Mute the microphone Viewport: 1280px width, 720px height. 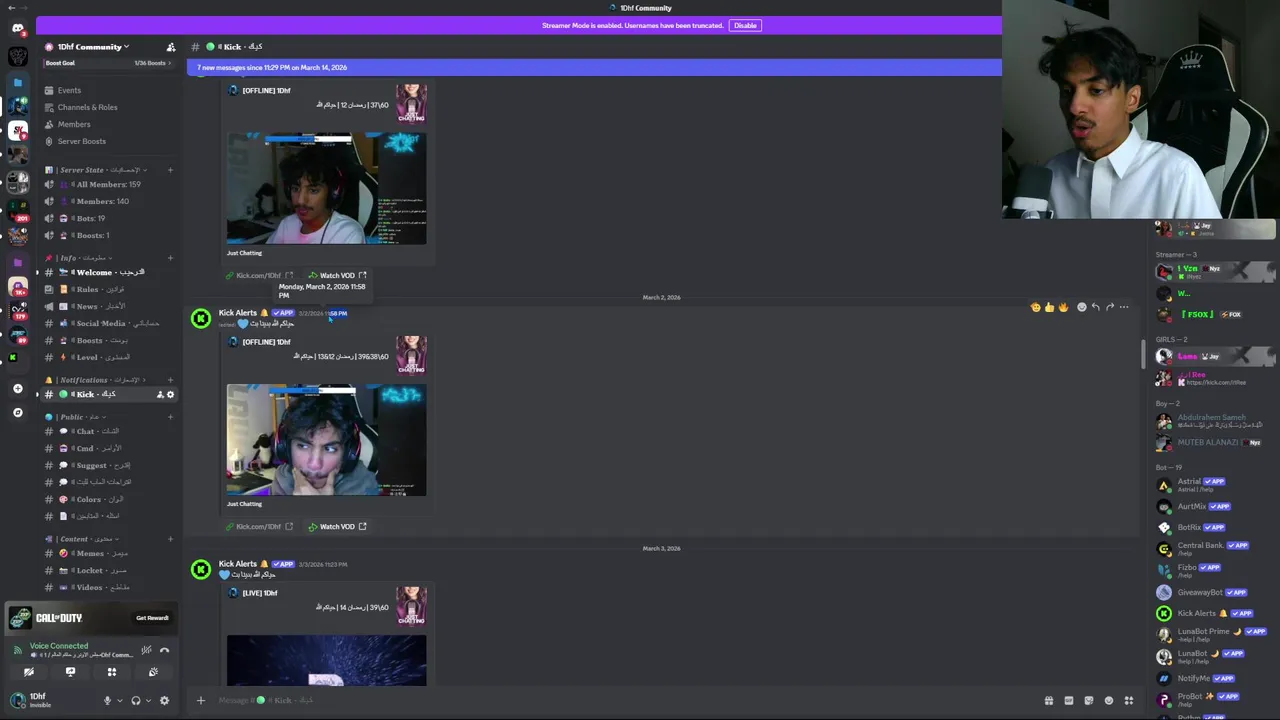click(x=107, y=700)
